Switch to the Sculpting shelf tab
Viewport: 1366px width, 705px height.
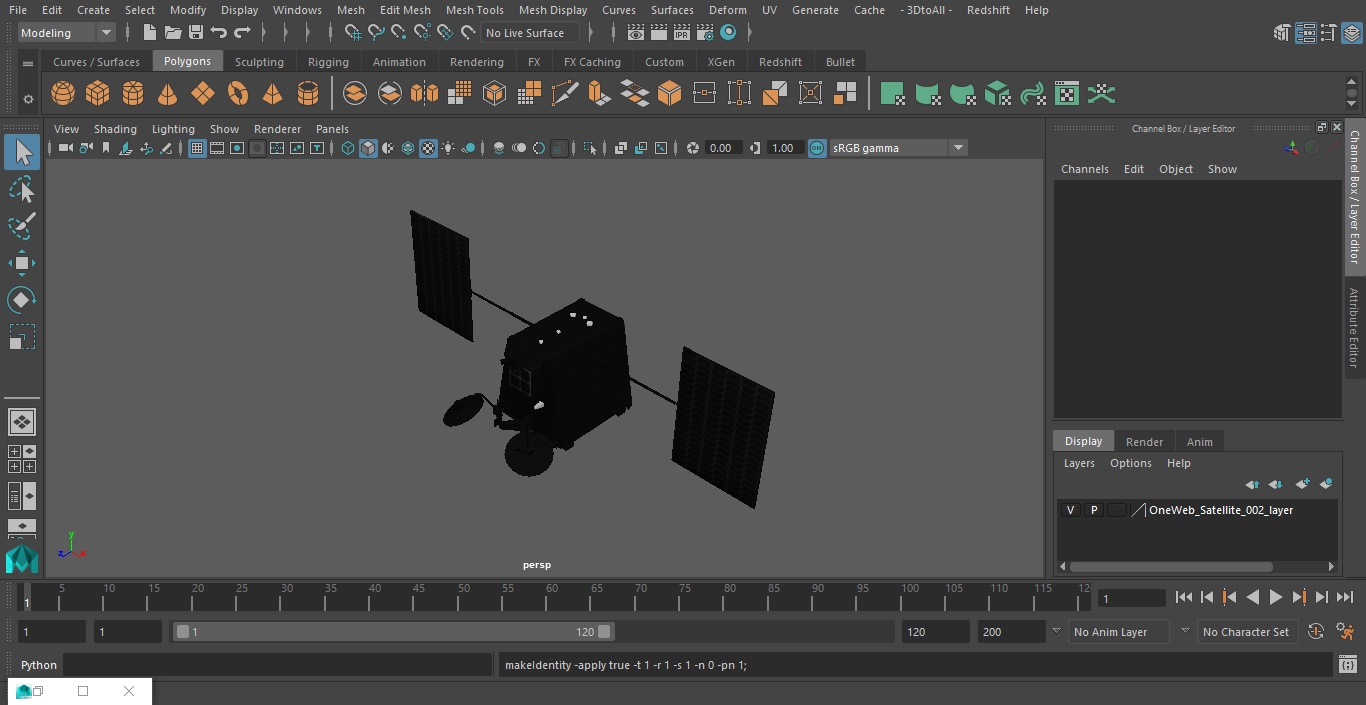tap(259, 62)
